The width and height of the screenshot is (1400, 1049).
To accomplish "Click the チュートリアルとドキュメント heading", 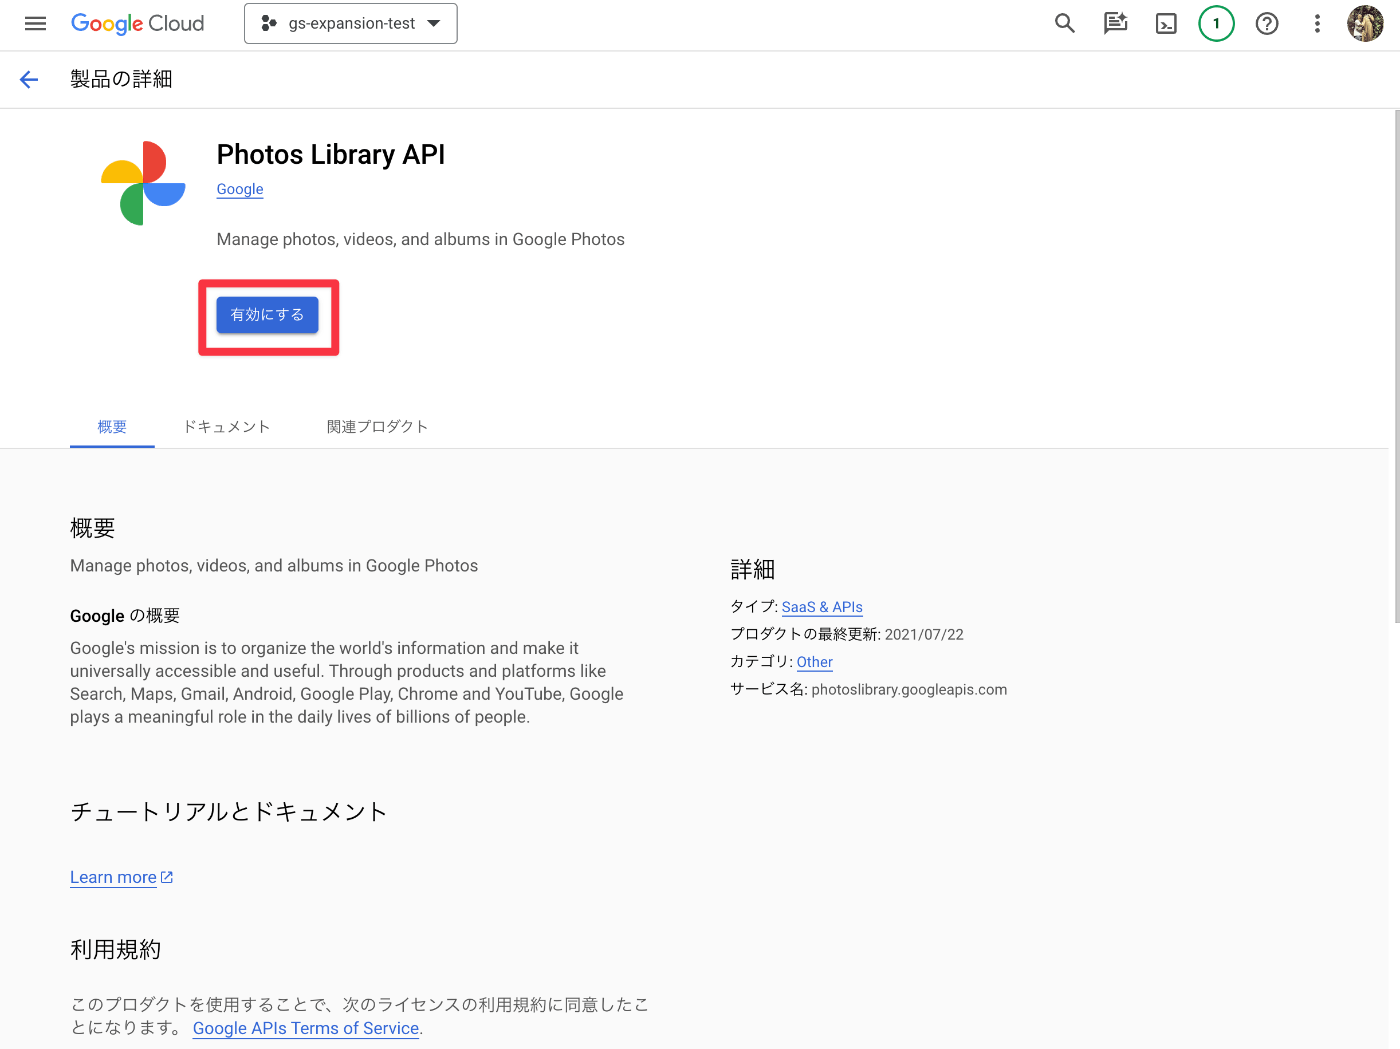I will (x=228, y=812).
